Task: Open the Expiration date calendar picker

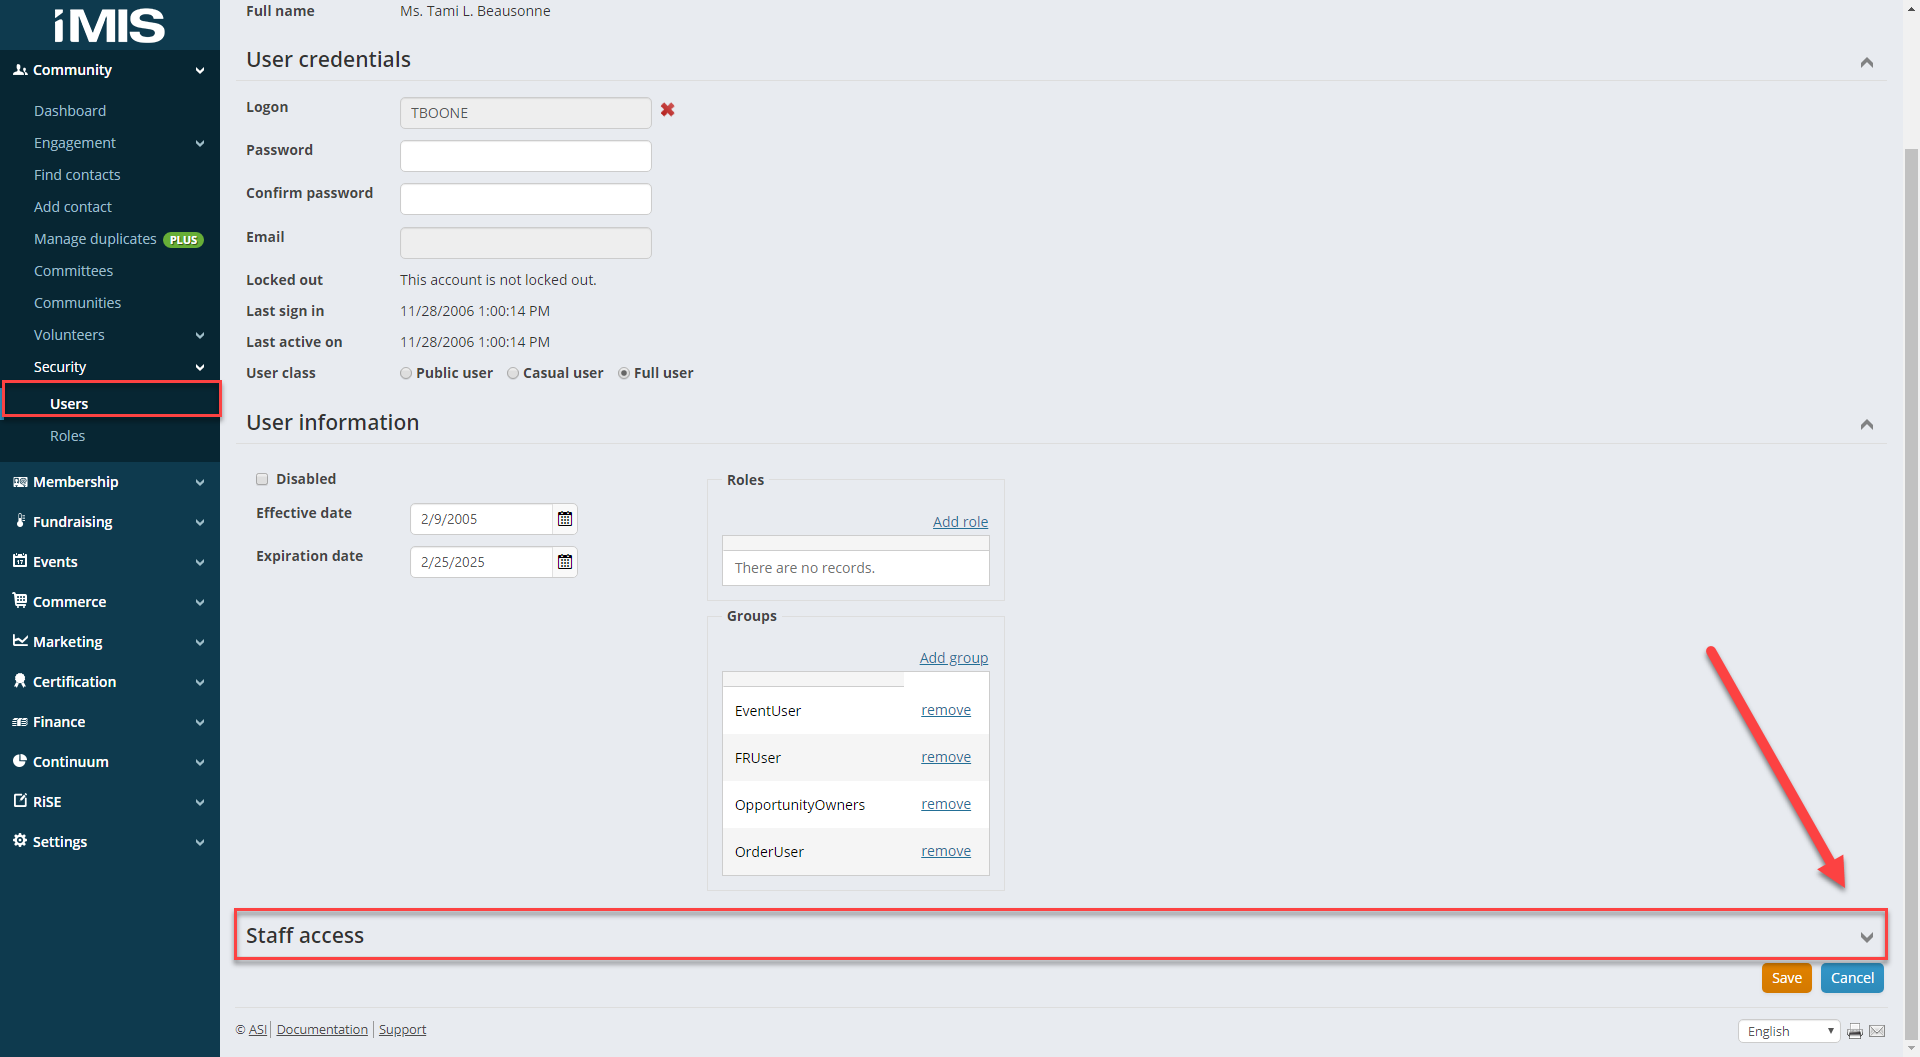Action: click(565, 562)
